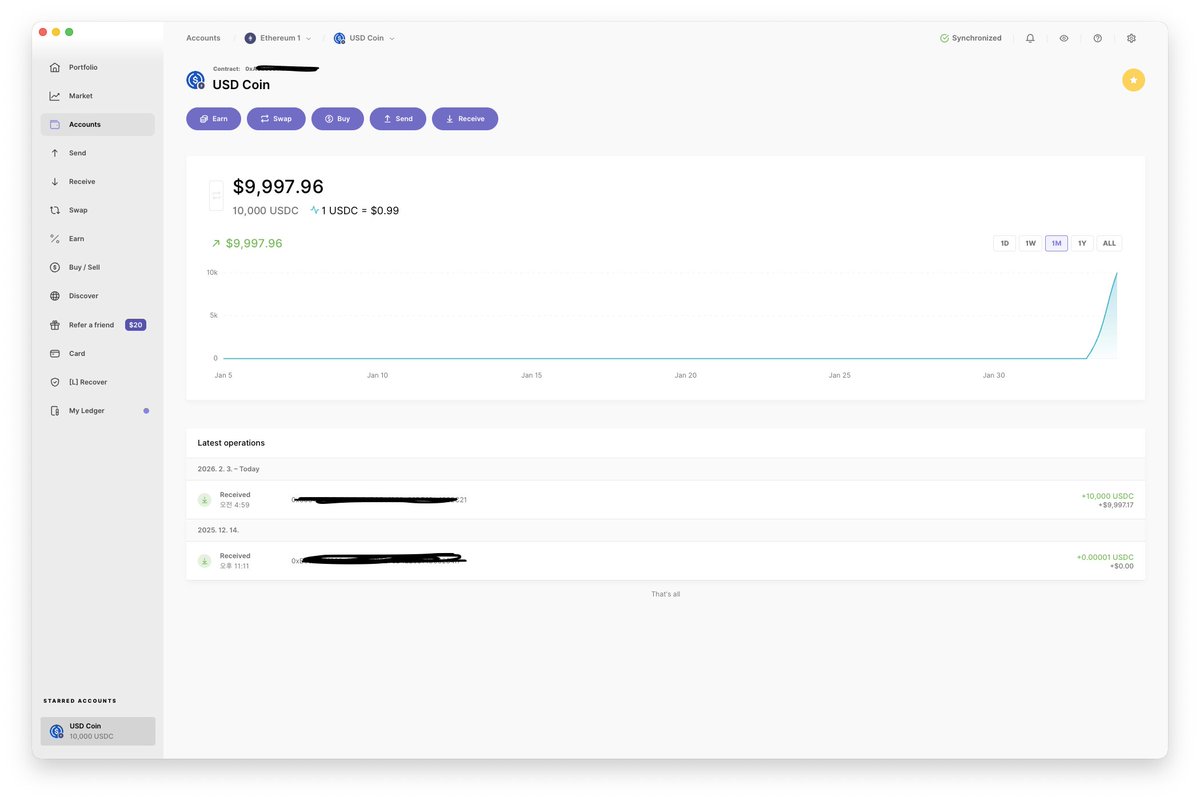Select the ALL chart range
Screen dimensions: 1200x801
[1109, 243]
